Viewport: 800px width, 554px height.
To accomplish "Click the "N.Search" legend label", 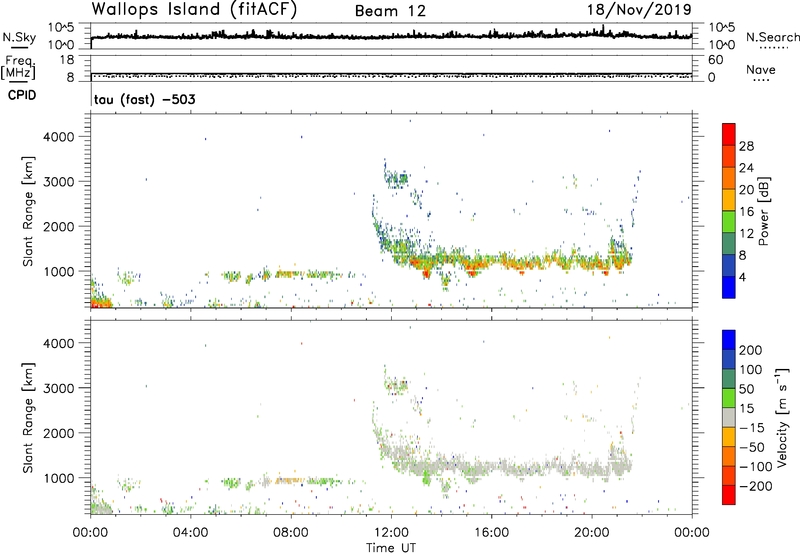I will pos(772,37).
